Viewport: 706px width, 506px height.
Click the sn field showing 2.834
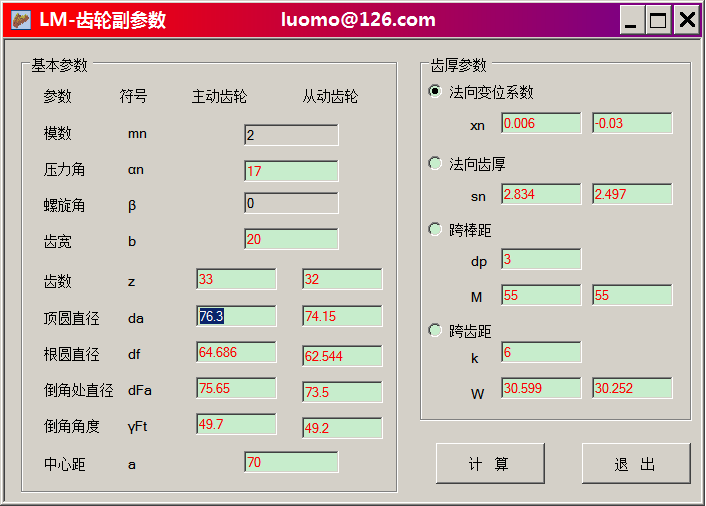[x=541, y=194]
